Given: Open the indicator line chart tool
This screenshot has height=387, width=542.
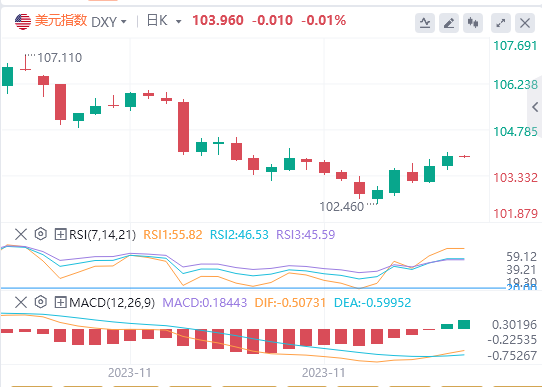Looking at the screenshot, I should (x=425, y=23).
